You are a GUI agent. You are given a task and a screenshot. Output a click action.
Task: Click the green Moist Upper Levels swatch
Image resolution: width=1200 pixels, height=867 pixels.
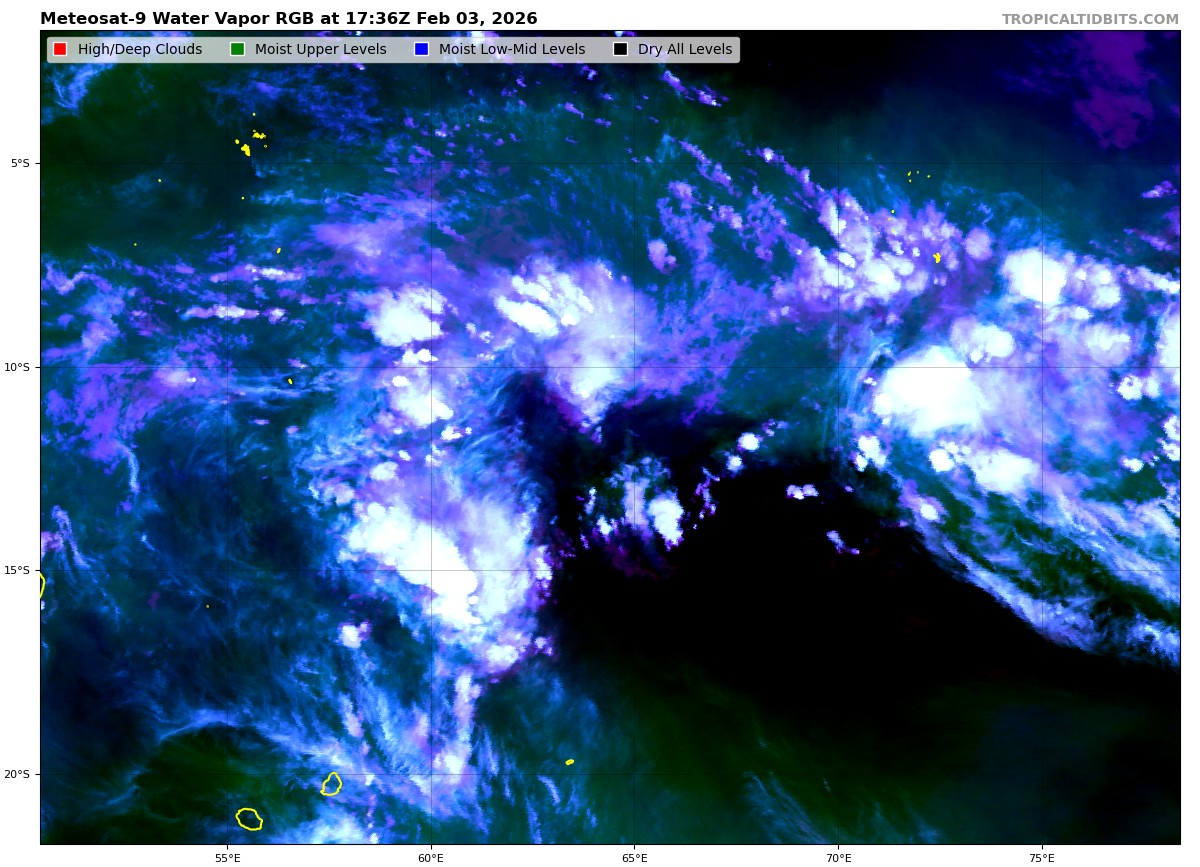click(x=237, y=50)
